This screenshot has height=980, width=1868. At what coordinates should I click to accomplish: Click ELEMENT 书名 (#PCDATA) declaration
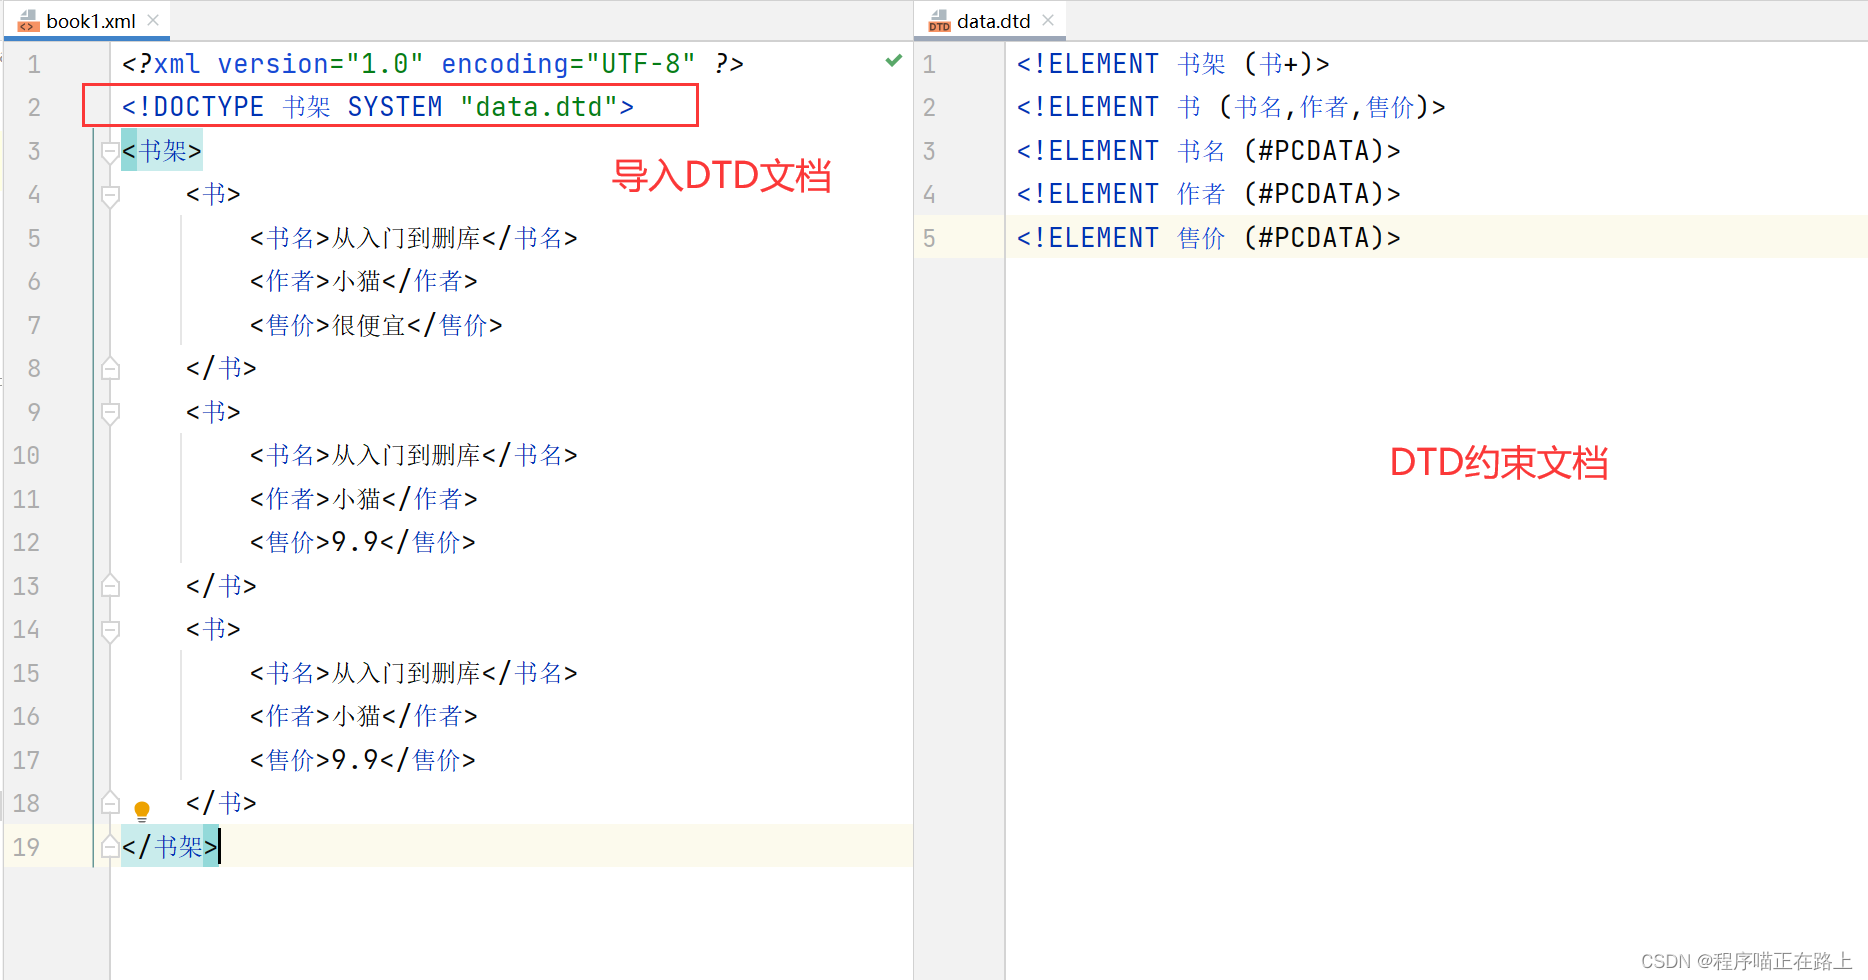click(x=1208, y=151)
